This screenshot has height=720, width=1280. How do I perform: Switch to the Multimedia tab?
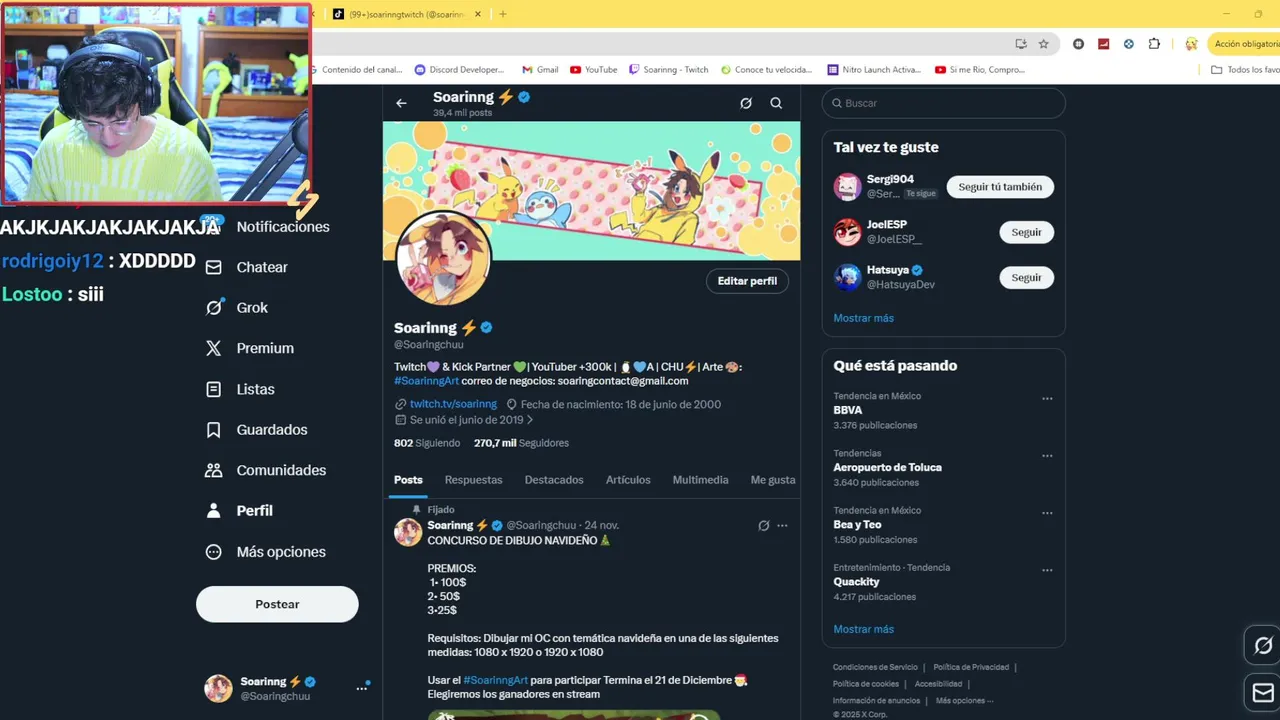click(x=700, y=480)
